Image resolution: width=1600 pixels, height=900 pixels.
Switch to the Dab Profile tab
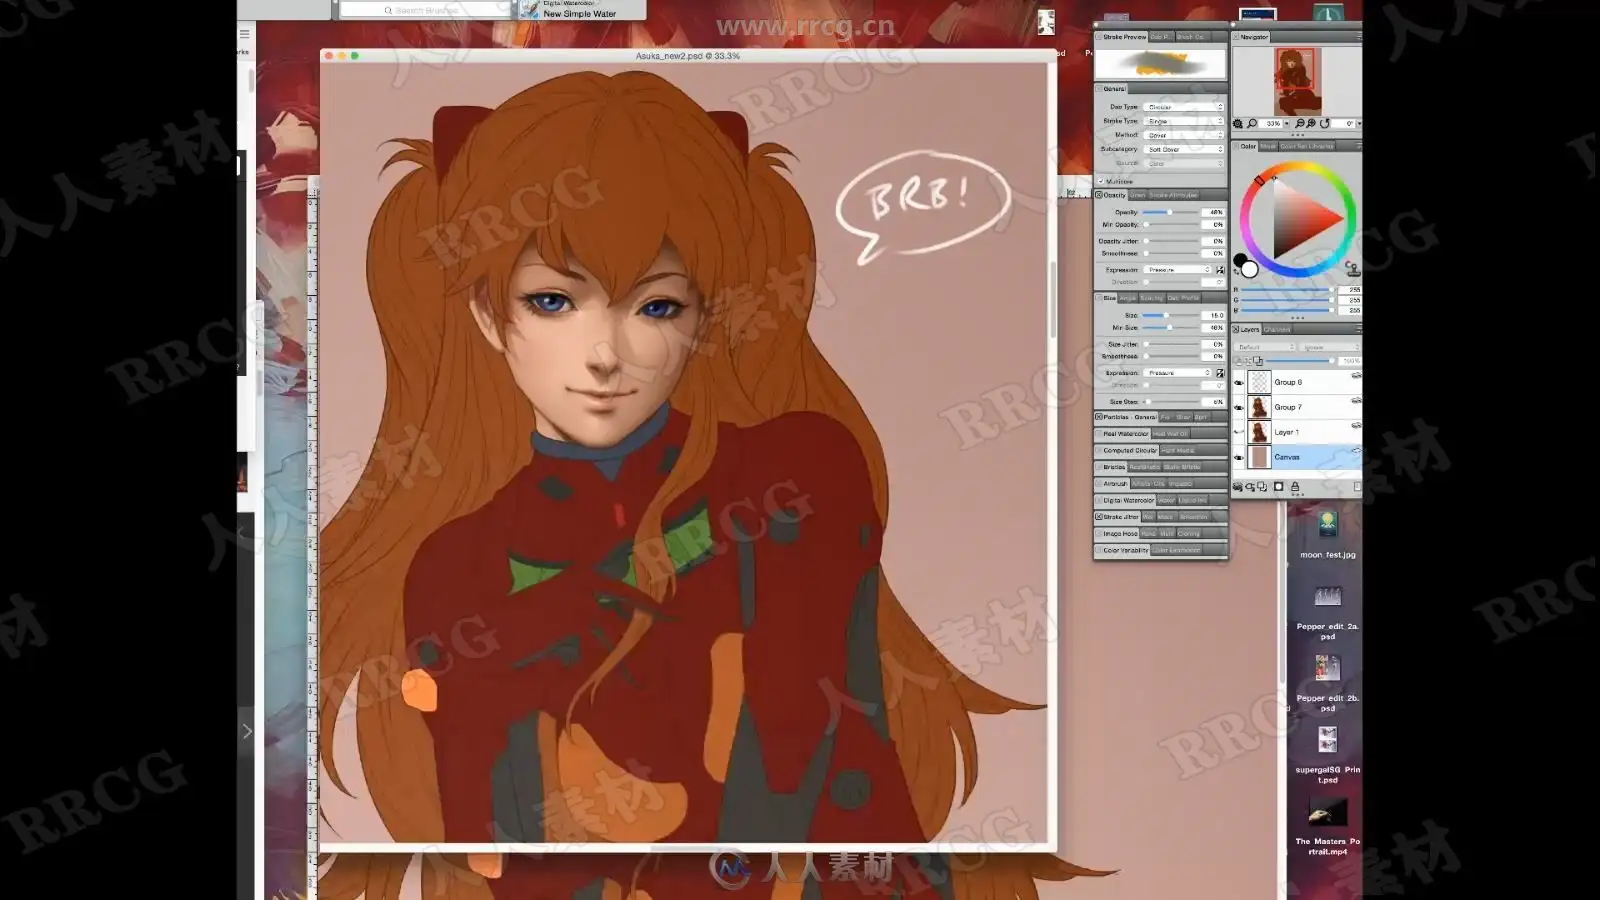click(x=1183, y=298)
